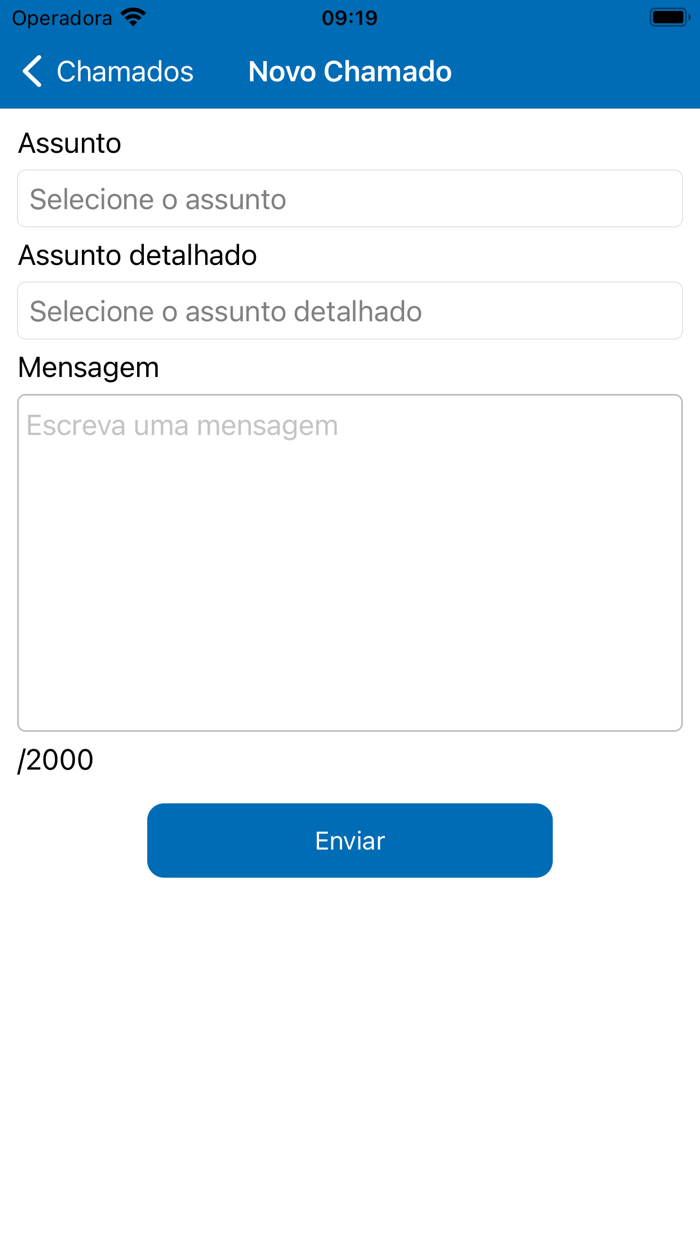Tap the message field placeholder text
The width and height of the screenshot is (700, 1244).
tap(180, 424)
